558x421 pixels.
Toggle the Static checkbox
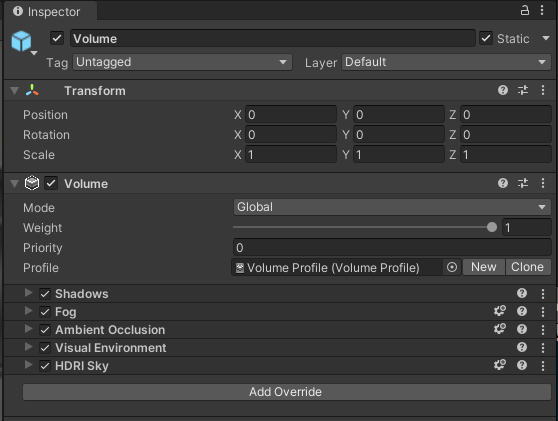tap(486, 38)
